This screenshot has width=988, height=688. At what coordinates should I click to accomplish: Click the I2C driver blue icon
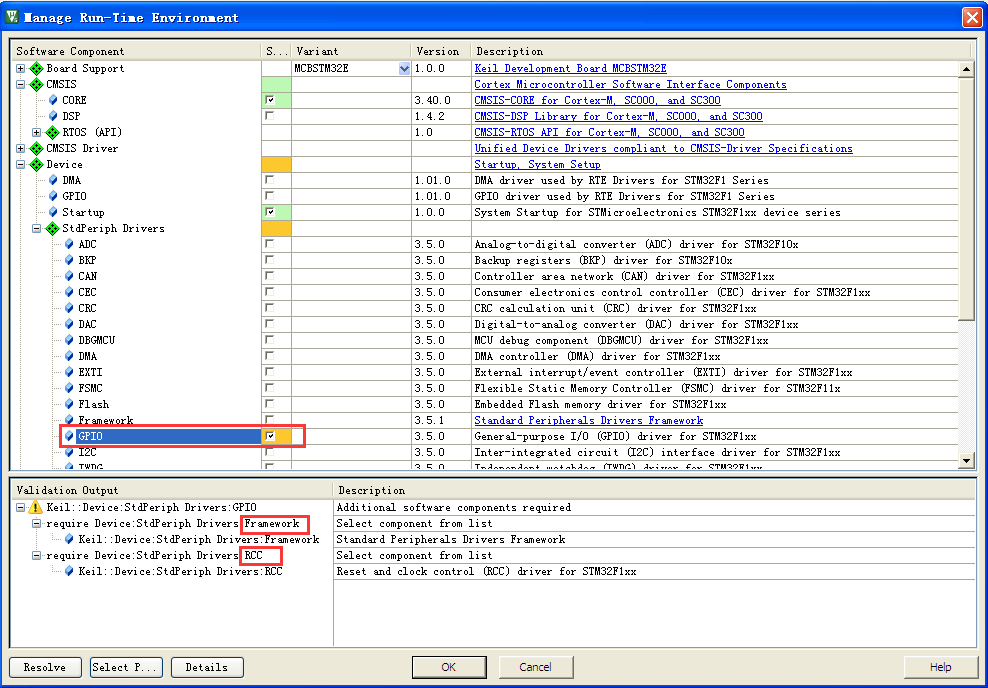tap(69, 452)
